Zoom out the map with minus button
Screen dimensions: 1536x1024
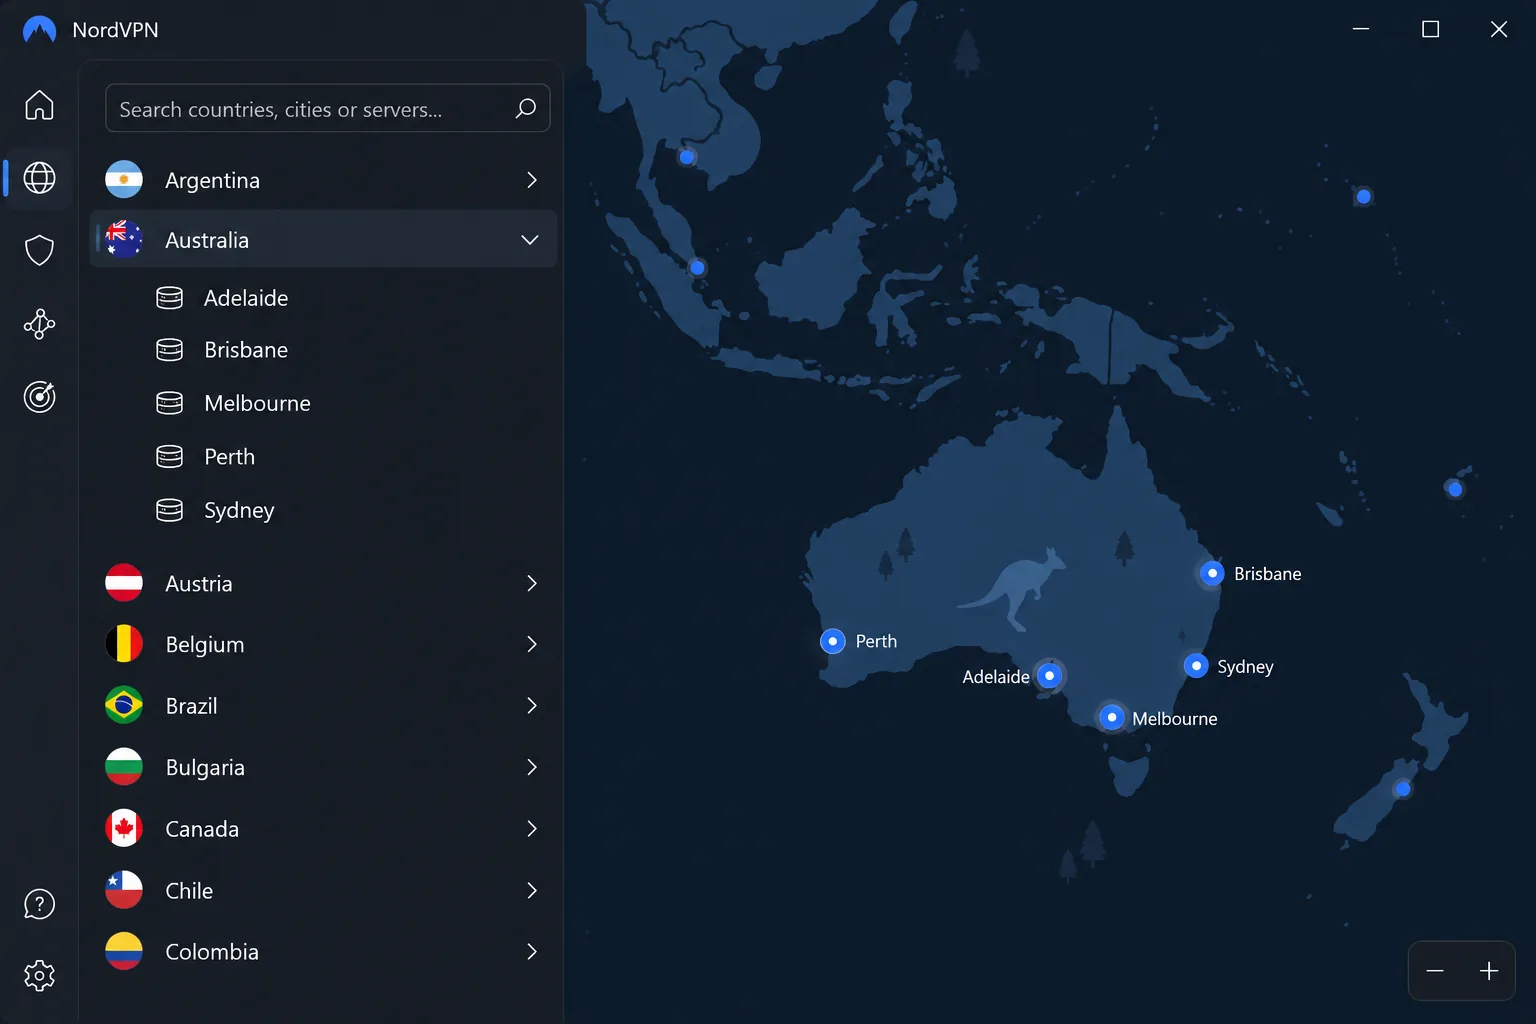[1435, 971]
